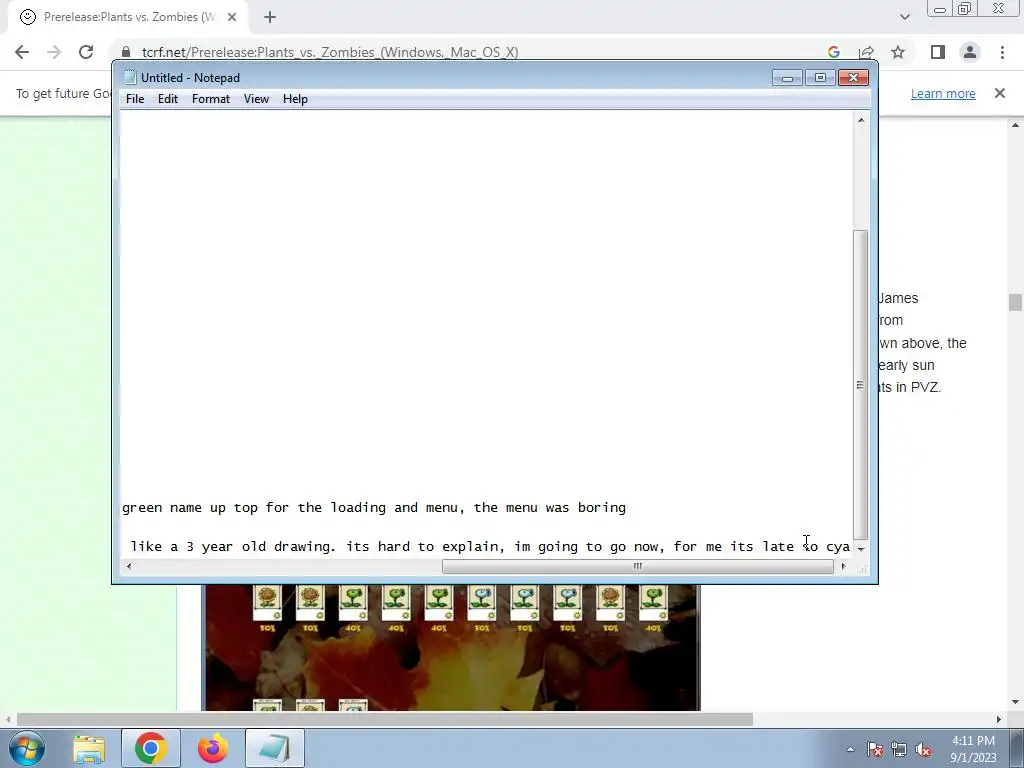Click the lock icon in address bar
The height and width of the screenshot is (768, 1024).
[126, 52]
